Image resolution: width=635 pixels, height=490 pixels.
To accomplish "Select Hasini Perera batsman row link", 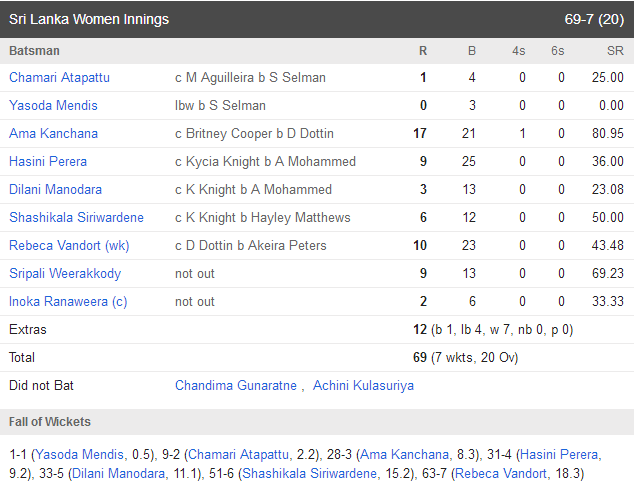I will pyautogui.click(x=48, y=161).
